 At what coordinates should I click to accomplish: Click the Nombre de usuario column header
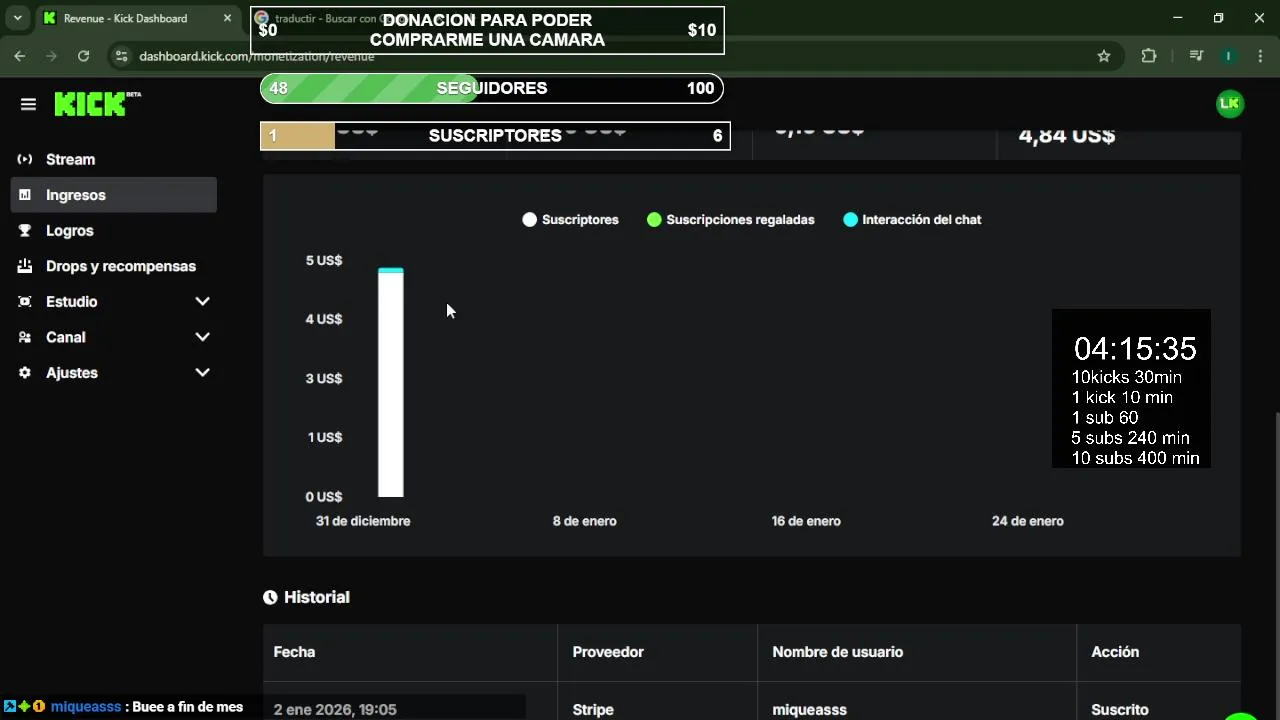(837, 652)
